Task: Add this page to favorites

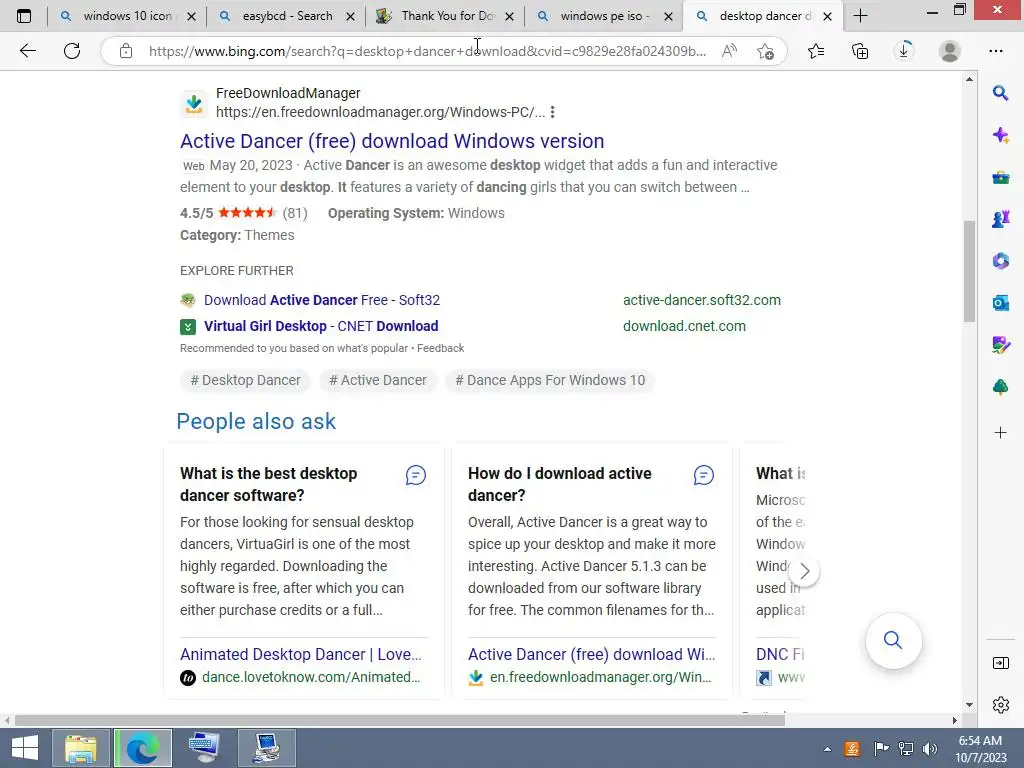Action: (x=765, y=51)
